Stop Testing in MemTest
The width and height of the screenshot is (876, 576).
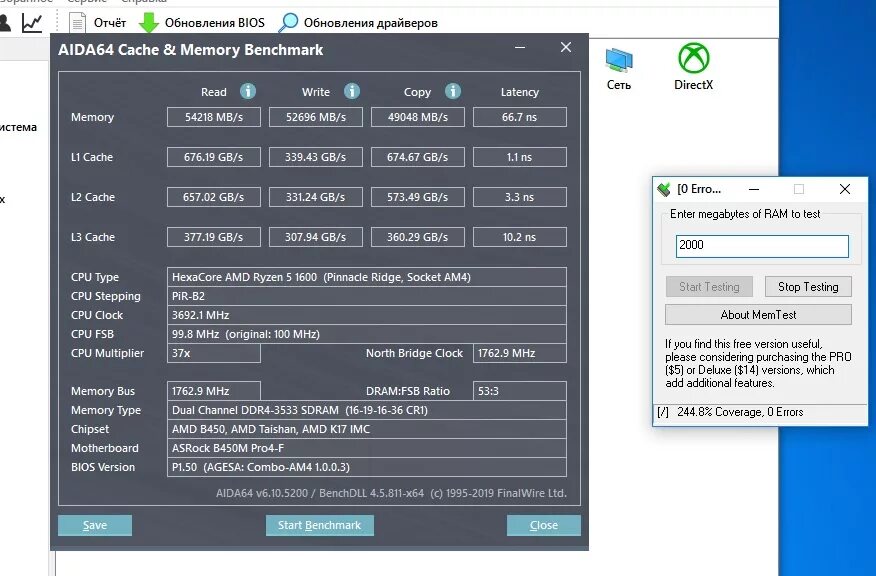point(808,287)
